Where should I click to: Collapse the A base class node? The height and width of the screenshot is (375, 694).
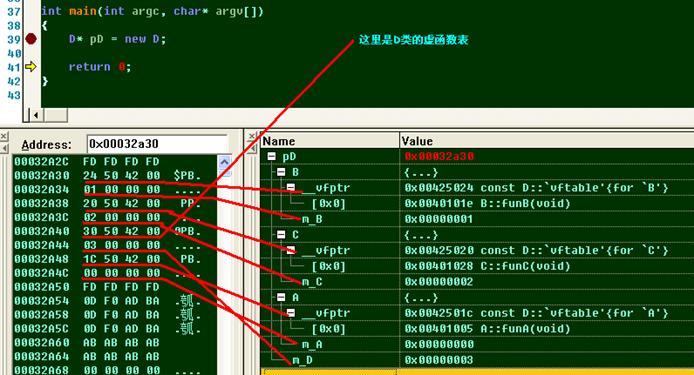pyautogui.click(x=281, y=297)
